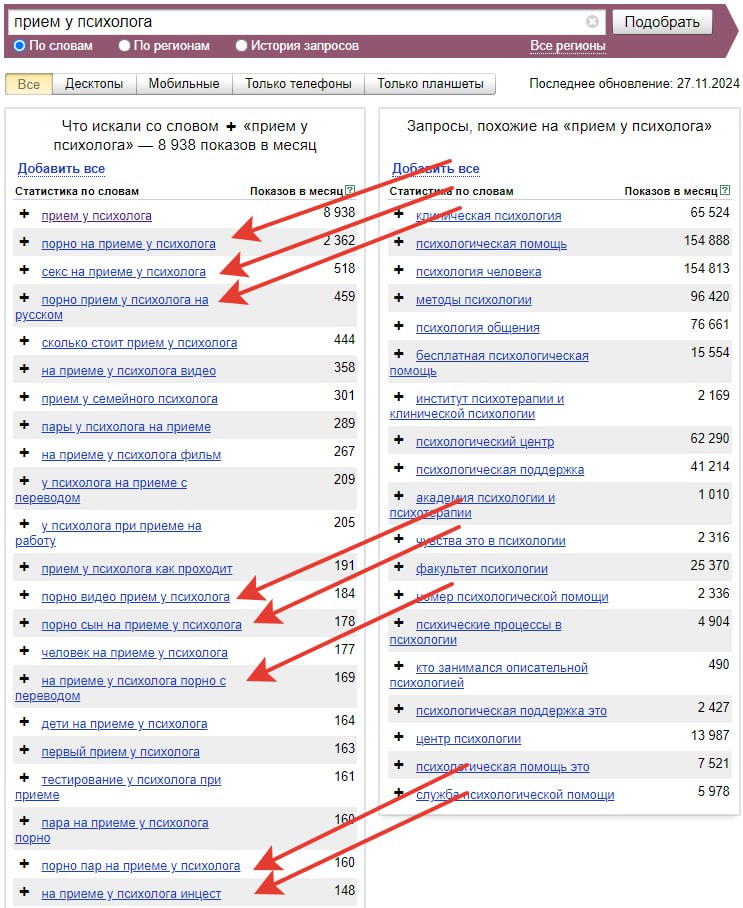The image size is (743, 908).
Task: Click the '444' impressions value
Action: pos(344,339)
